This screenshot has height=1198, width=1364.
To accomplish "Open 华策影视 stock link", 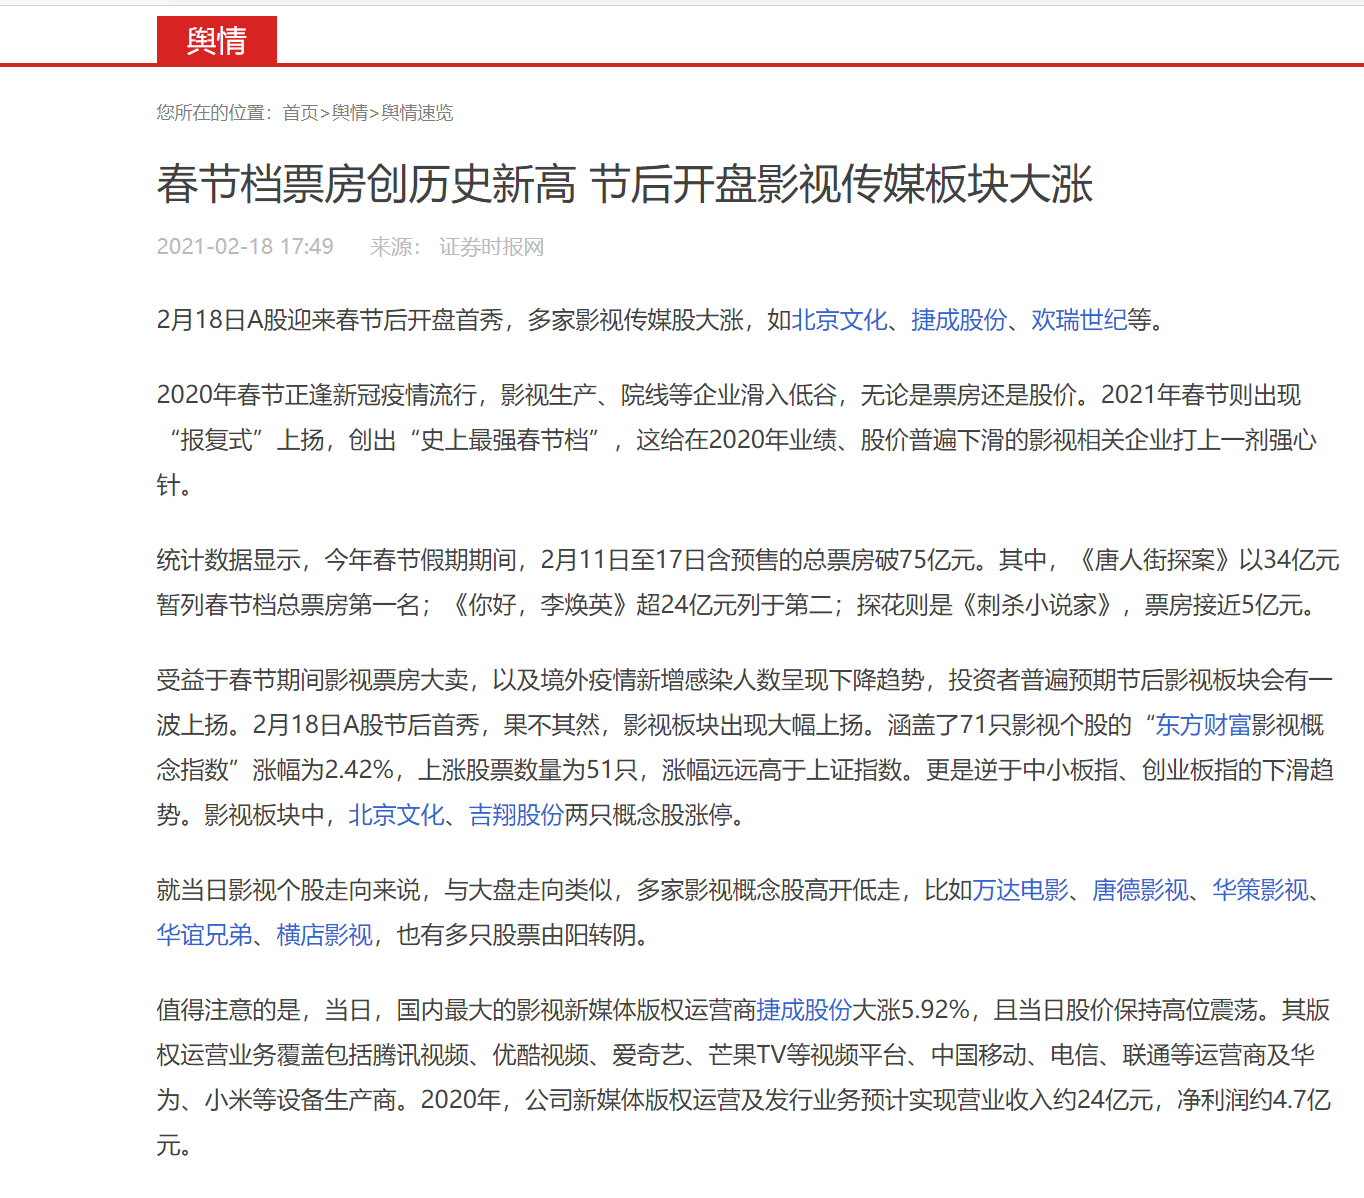I will [1260, 890].
